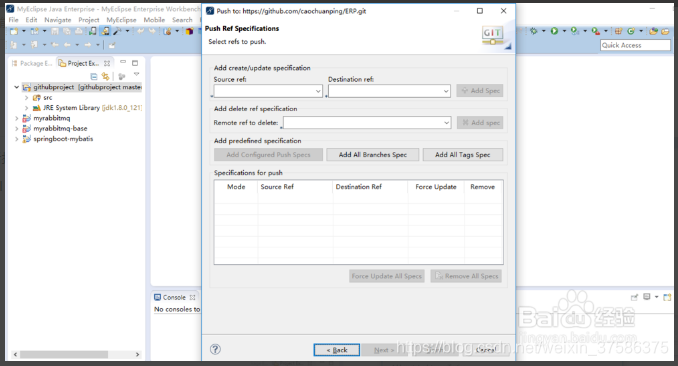This screenshot has height=366, width=678.
Task: Click the Run with coverage icon
Action: click(x=575, y=31)
